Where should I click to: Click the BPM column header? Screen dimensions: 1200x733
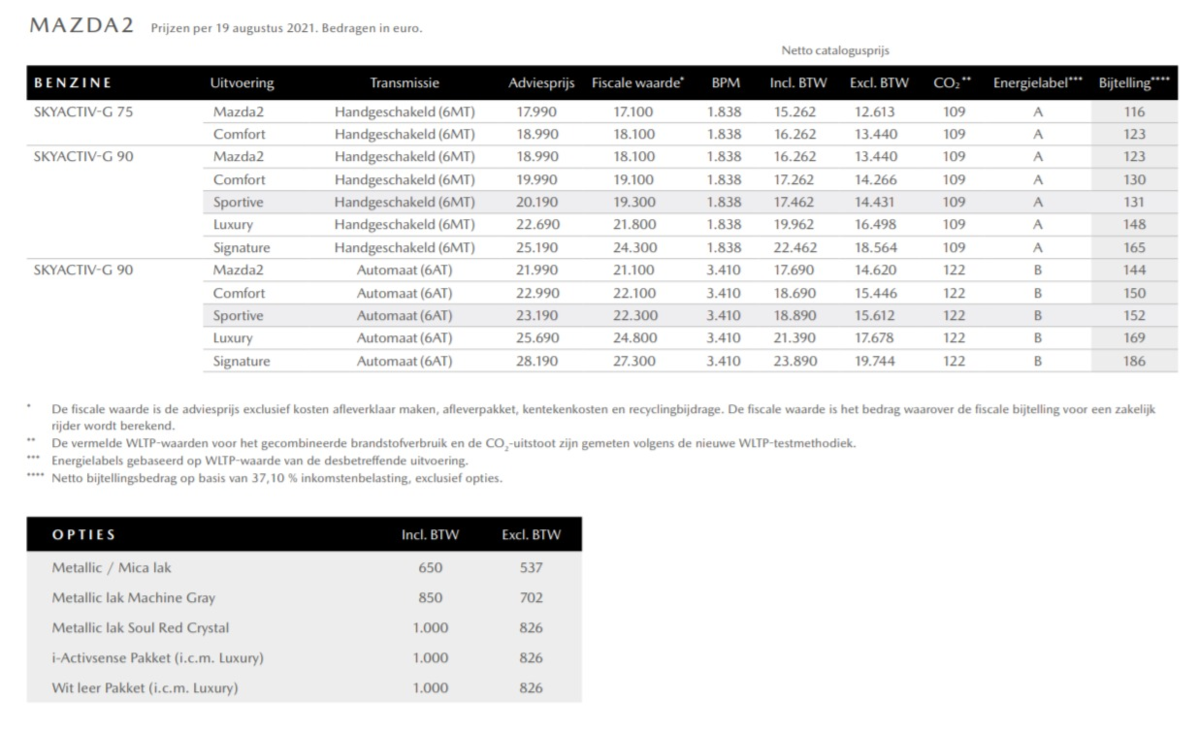point(725,83)
